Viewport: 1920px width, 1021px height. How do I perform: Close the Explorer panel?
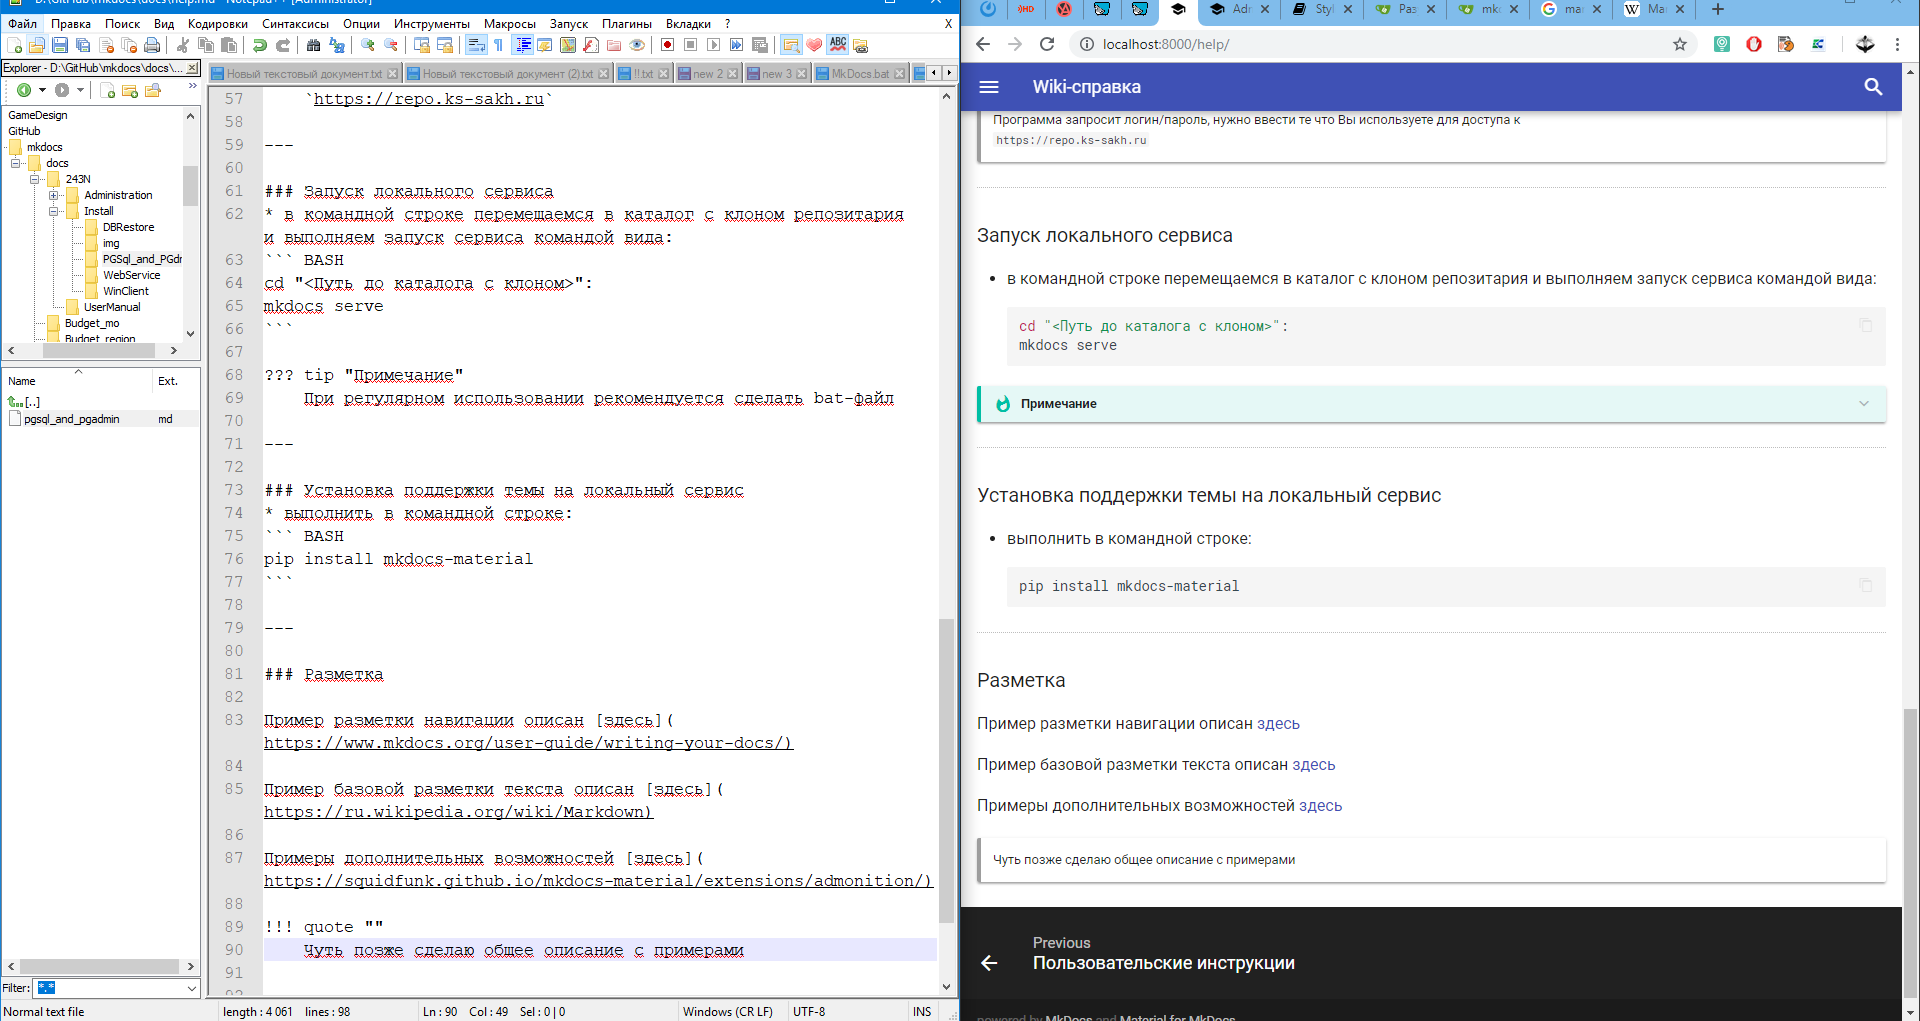(193, 68)
